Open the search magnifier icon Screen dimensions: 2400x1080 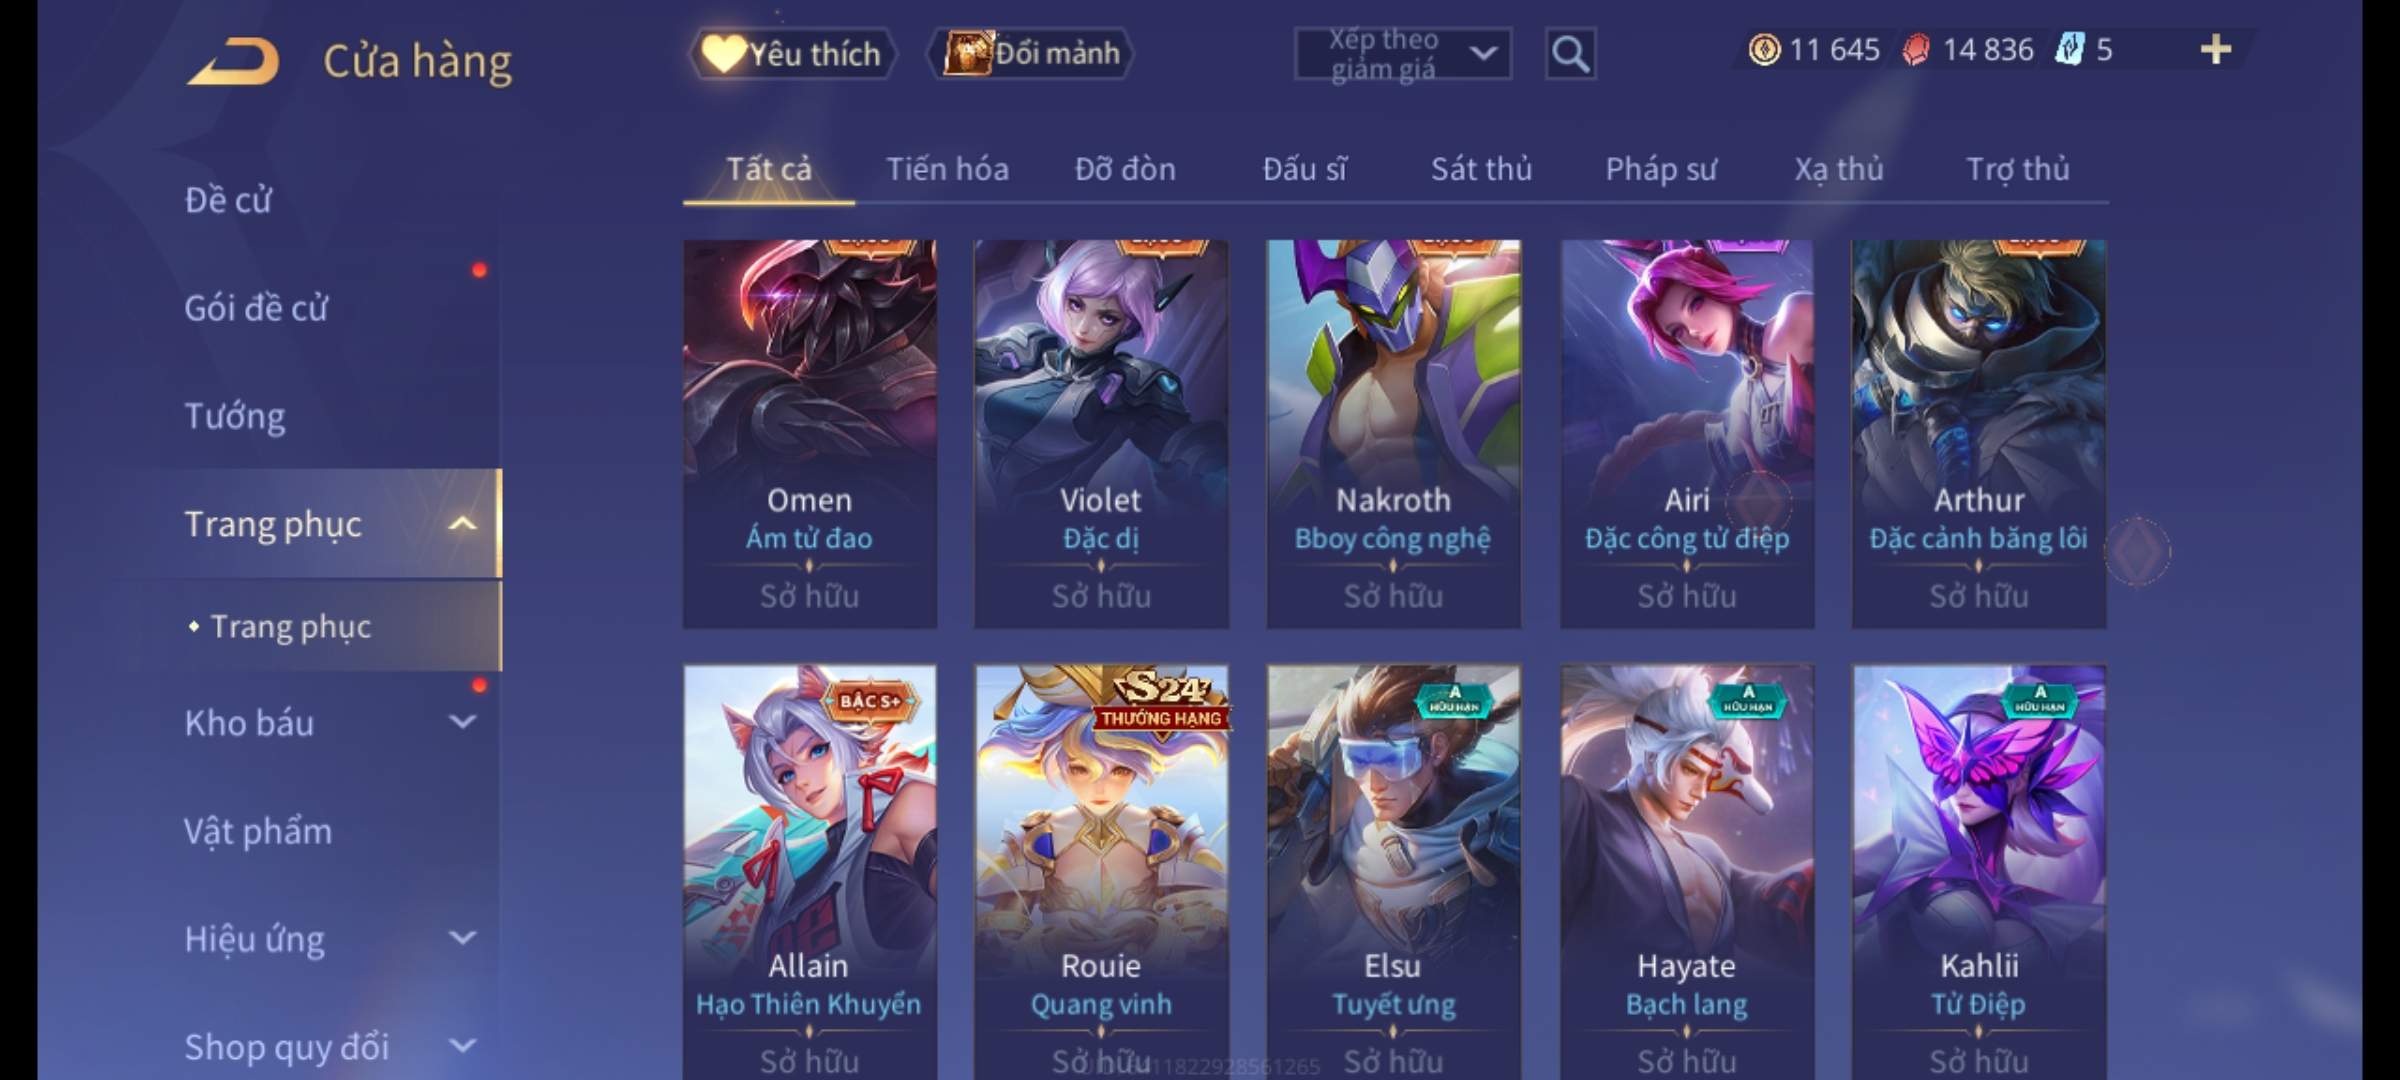(x=1570, y=54)
